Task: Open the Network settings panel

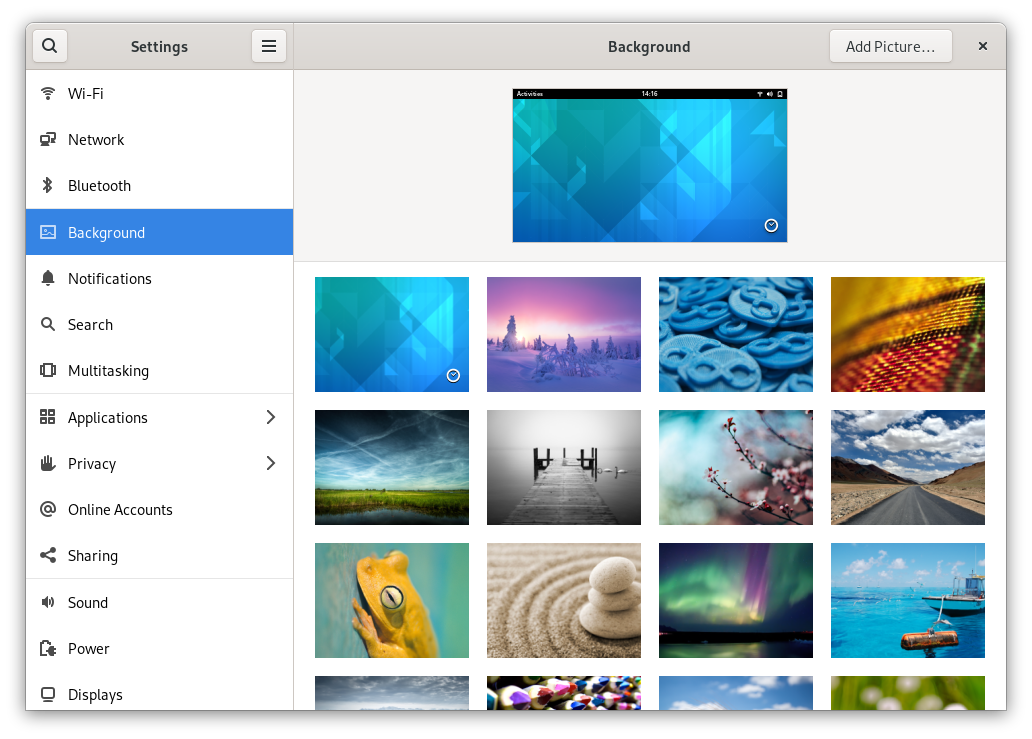Action: coord(96,140)
